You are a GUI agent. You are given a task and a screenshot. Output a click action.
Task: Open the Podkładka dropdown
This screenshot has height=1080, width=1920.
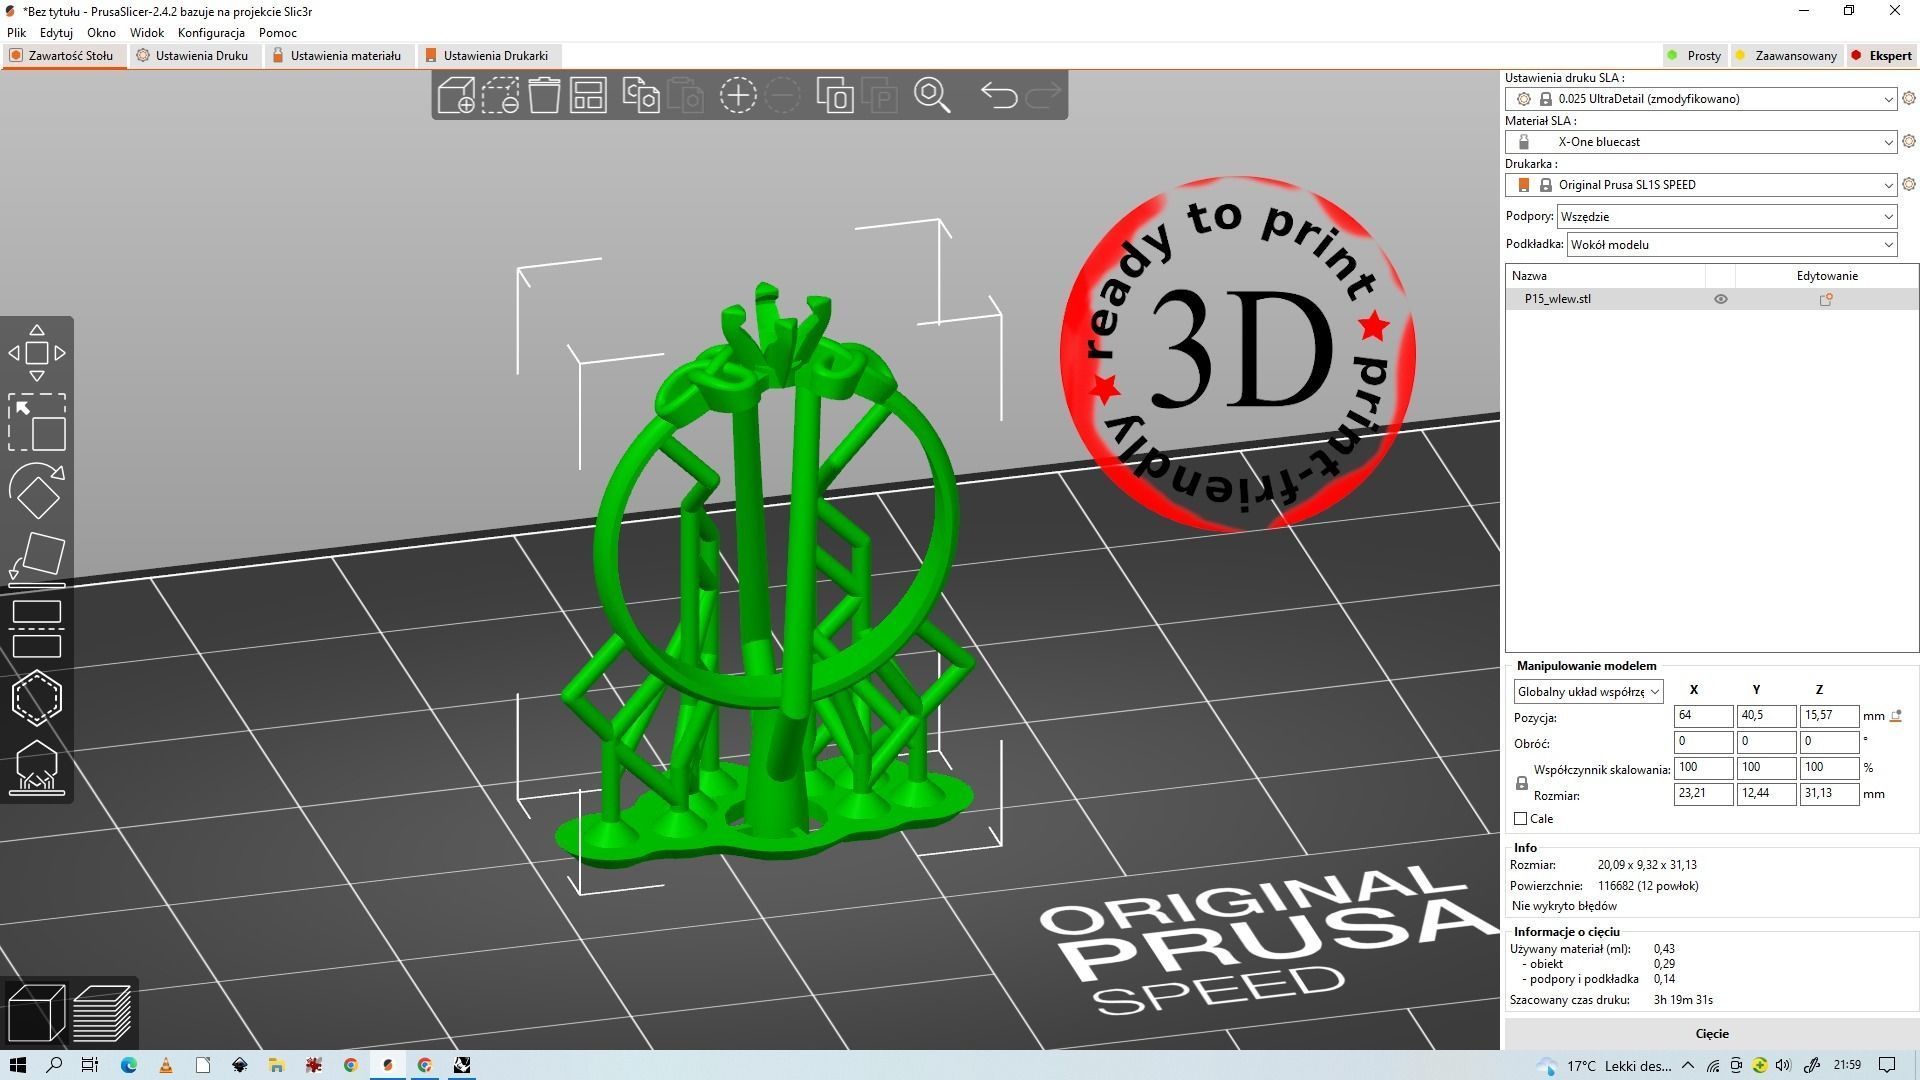tap(1731, 245)
